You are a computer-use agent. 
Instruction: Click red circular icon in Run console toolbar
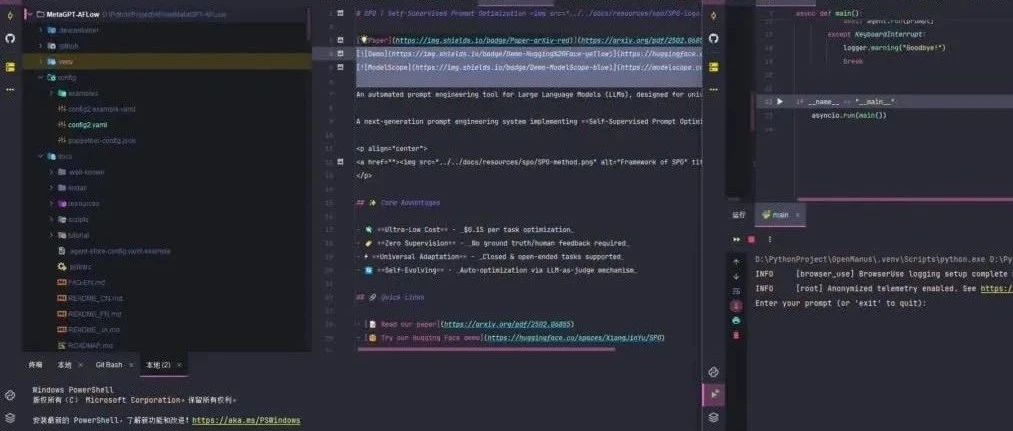click(x=736, y=305)
